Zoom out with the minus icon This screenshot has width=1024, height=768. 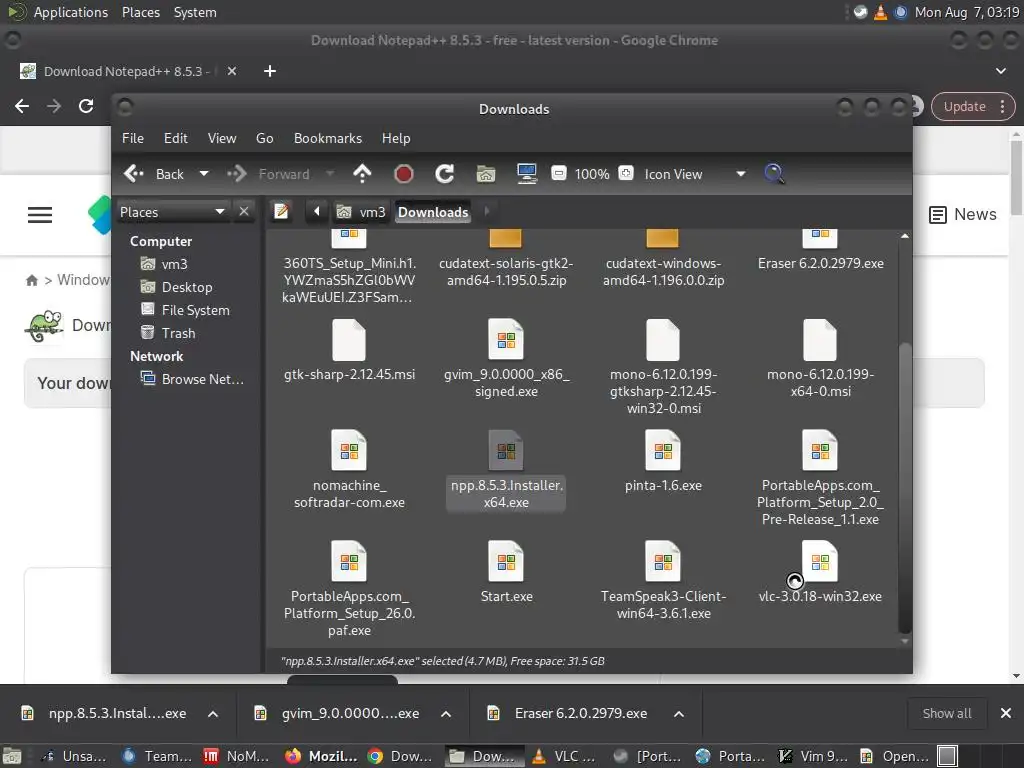pos(559,173)
